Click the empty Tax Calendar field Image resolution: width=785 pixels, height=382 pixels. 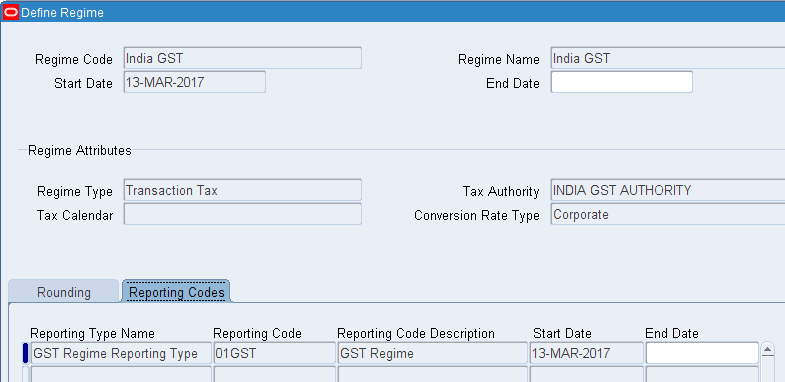(x=242, y=214)
